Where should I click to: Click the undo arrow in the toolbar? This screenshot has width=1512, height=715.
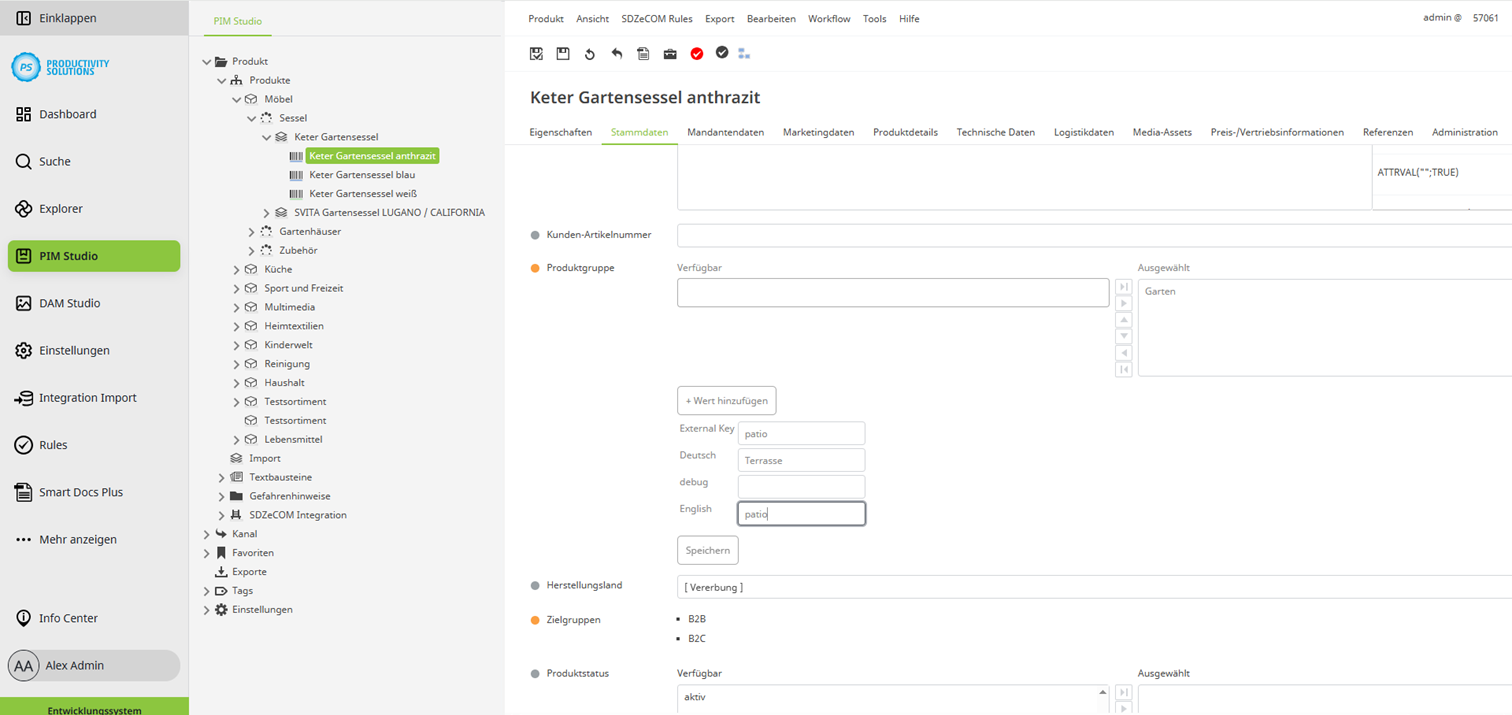click(x=616, y=53)
